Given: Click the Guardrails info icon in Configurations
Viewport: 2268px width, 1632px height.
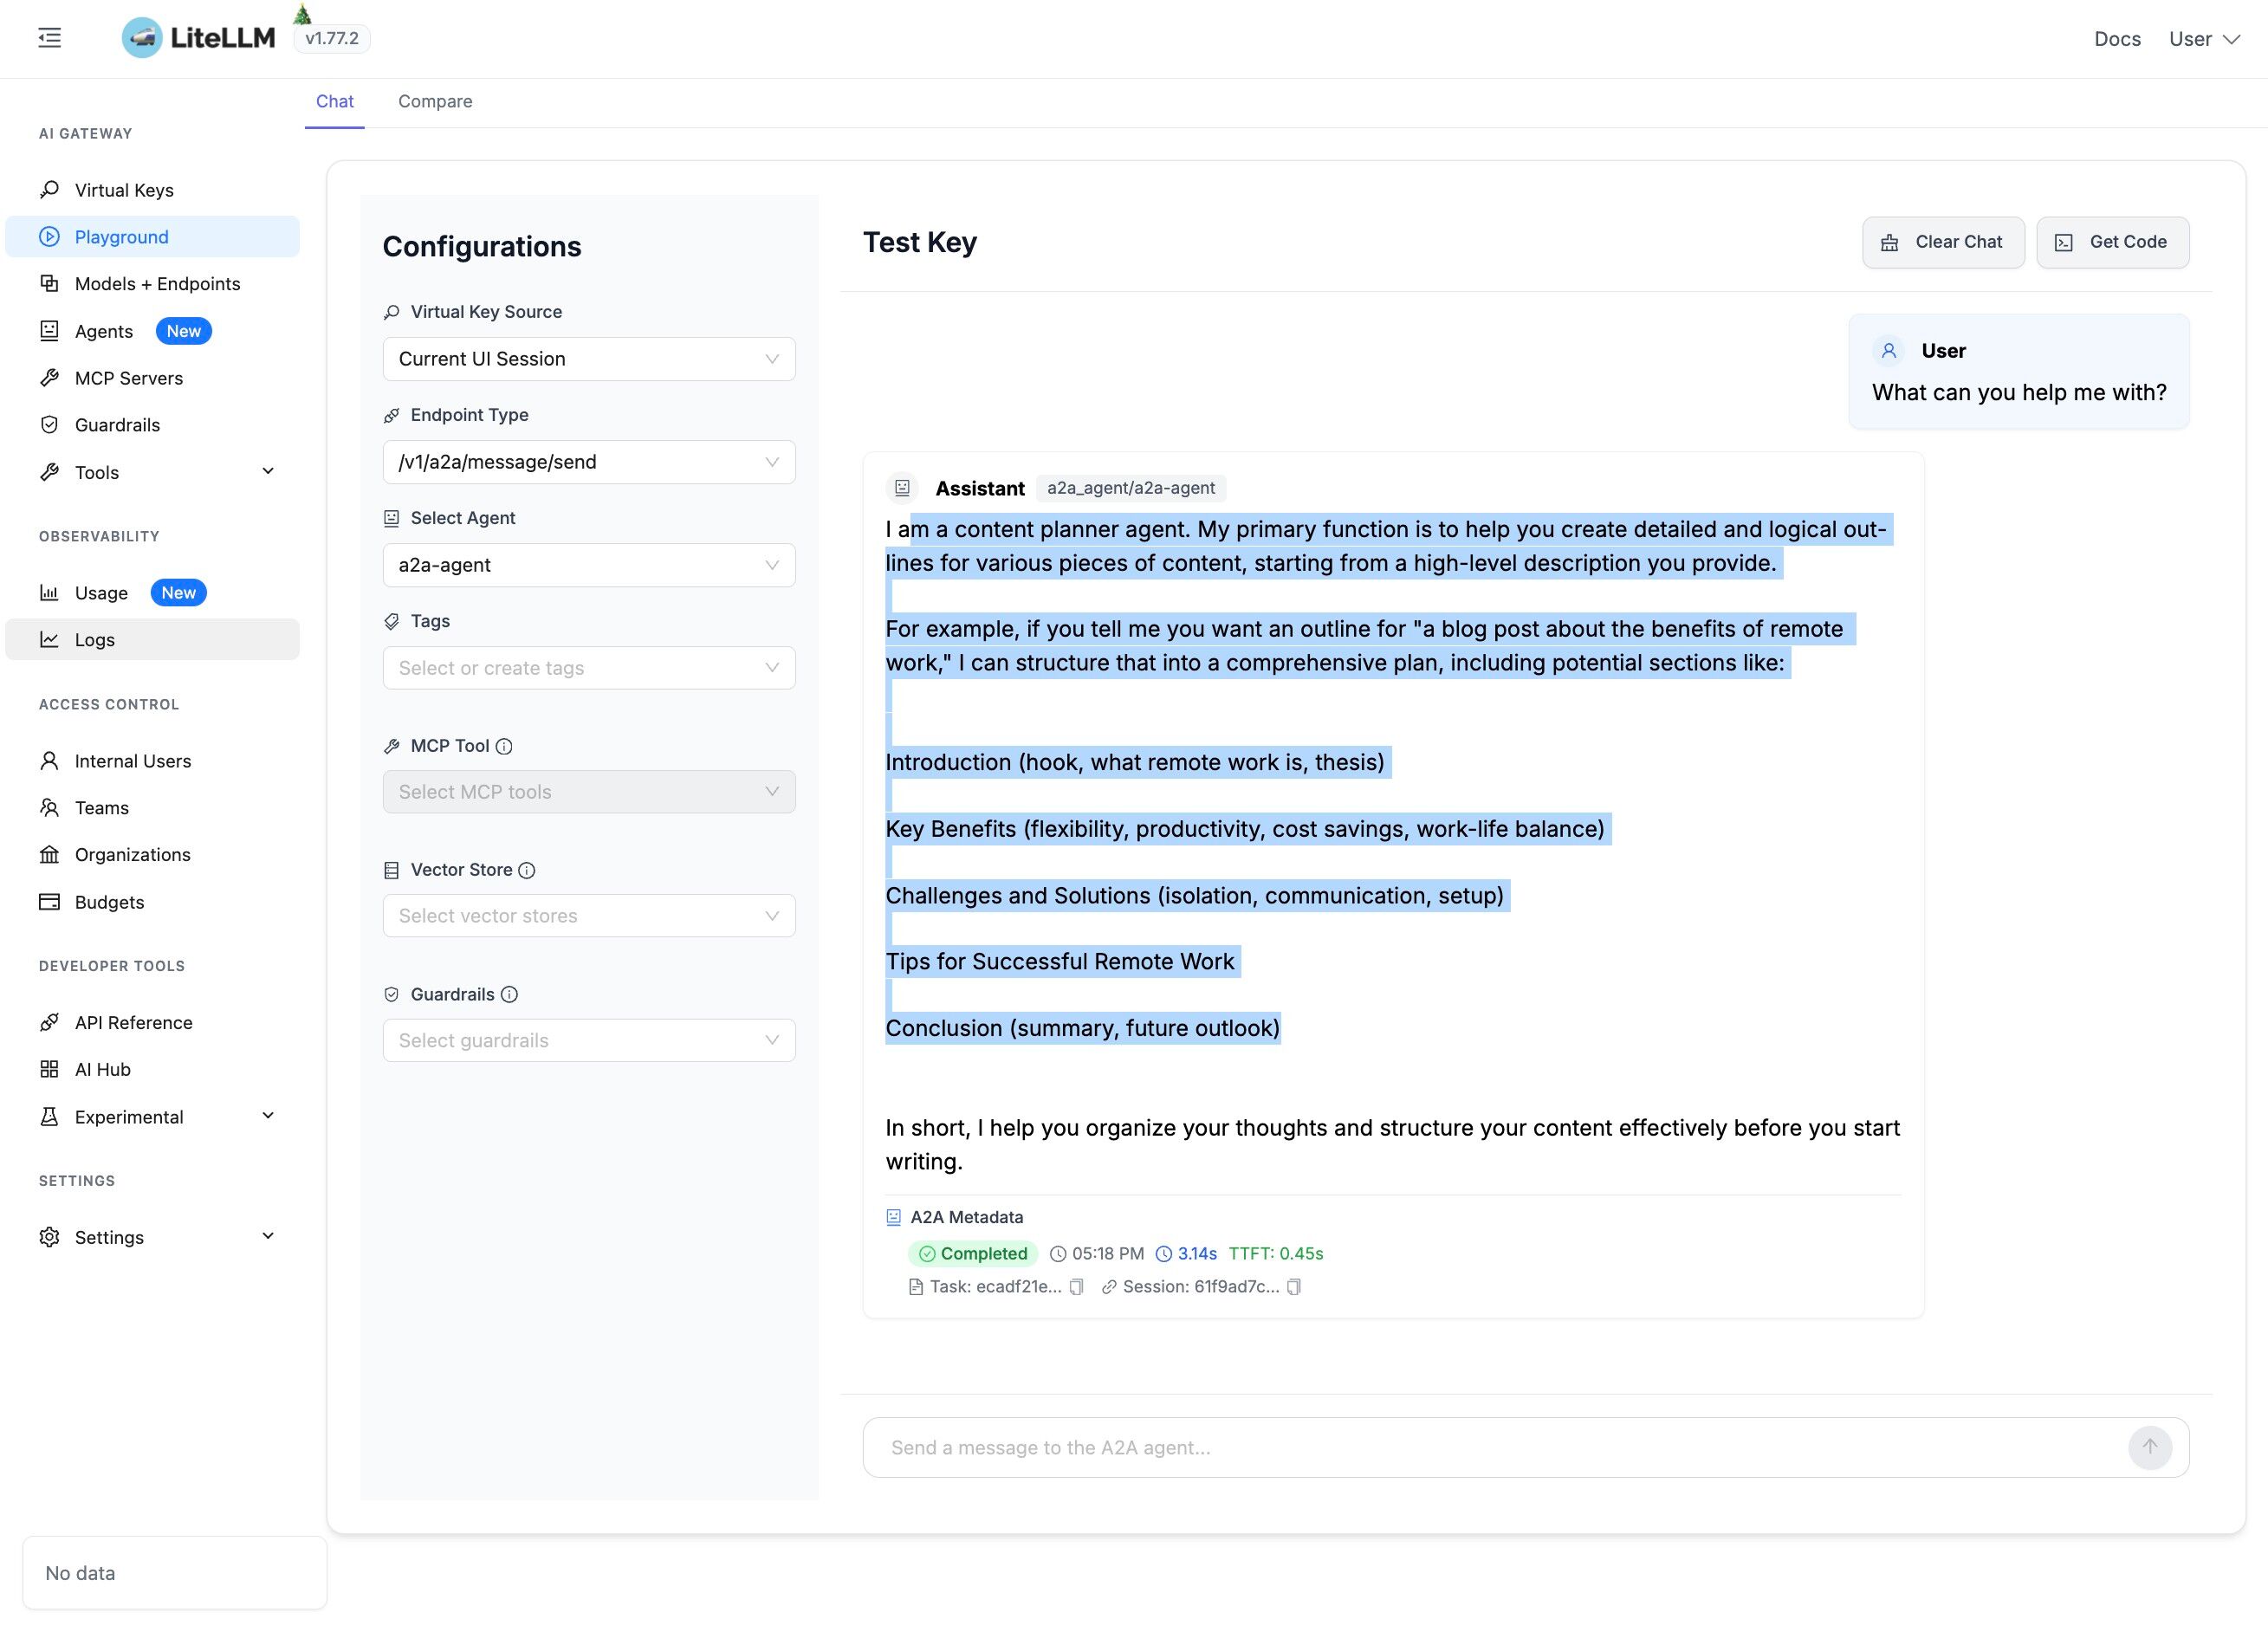Looking at the screenshot, I should pyautogui.click(x=509, y=994).
